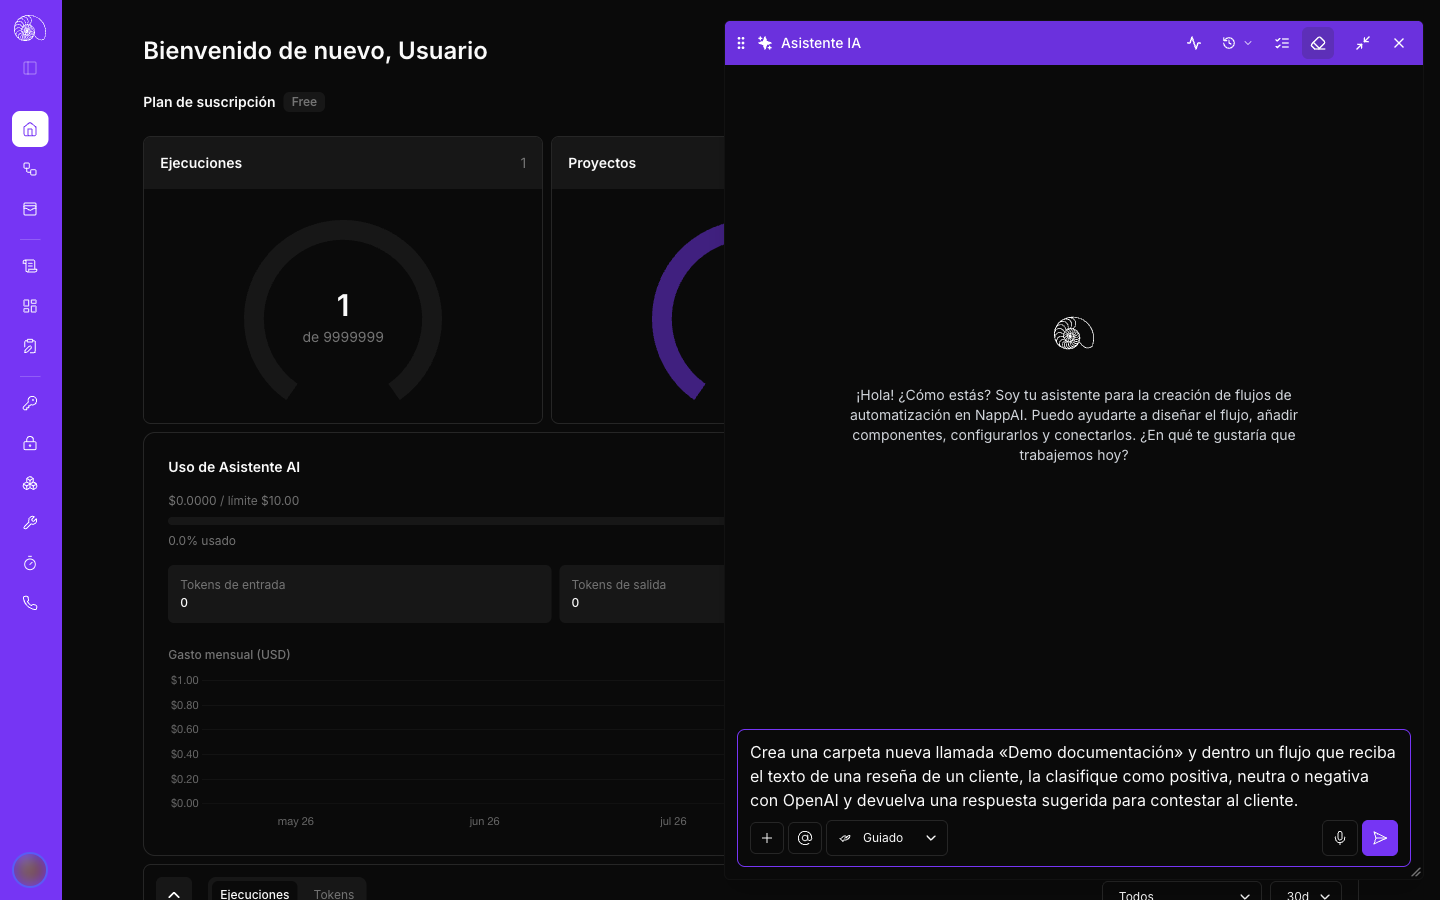Screen dimensions: 1440x900
Task: Open the Todos filter dropdown
Action: [x=1182, y=893]
